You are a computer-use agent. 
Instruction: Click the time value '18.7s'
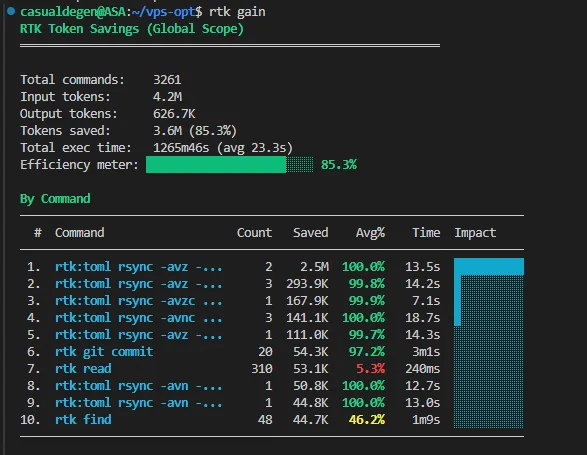tap(422, 318)
